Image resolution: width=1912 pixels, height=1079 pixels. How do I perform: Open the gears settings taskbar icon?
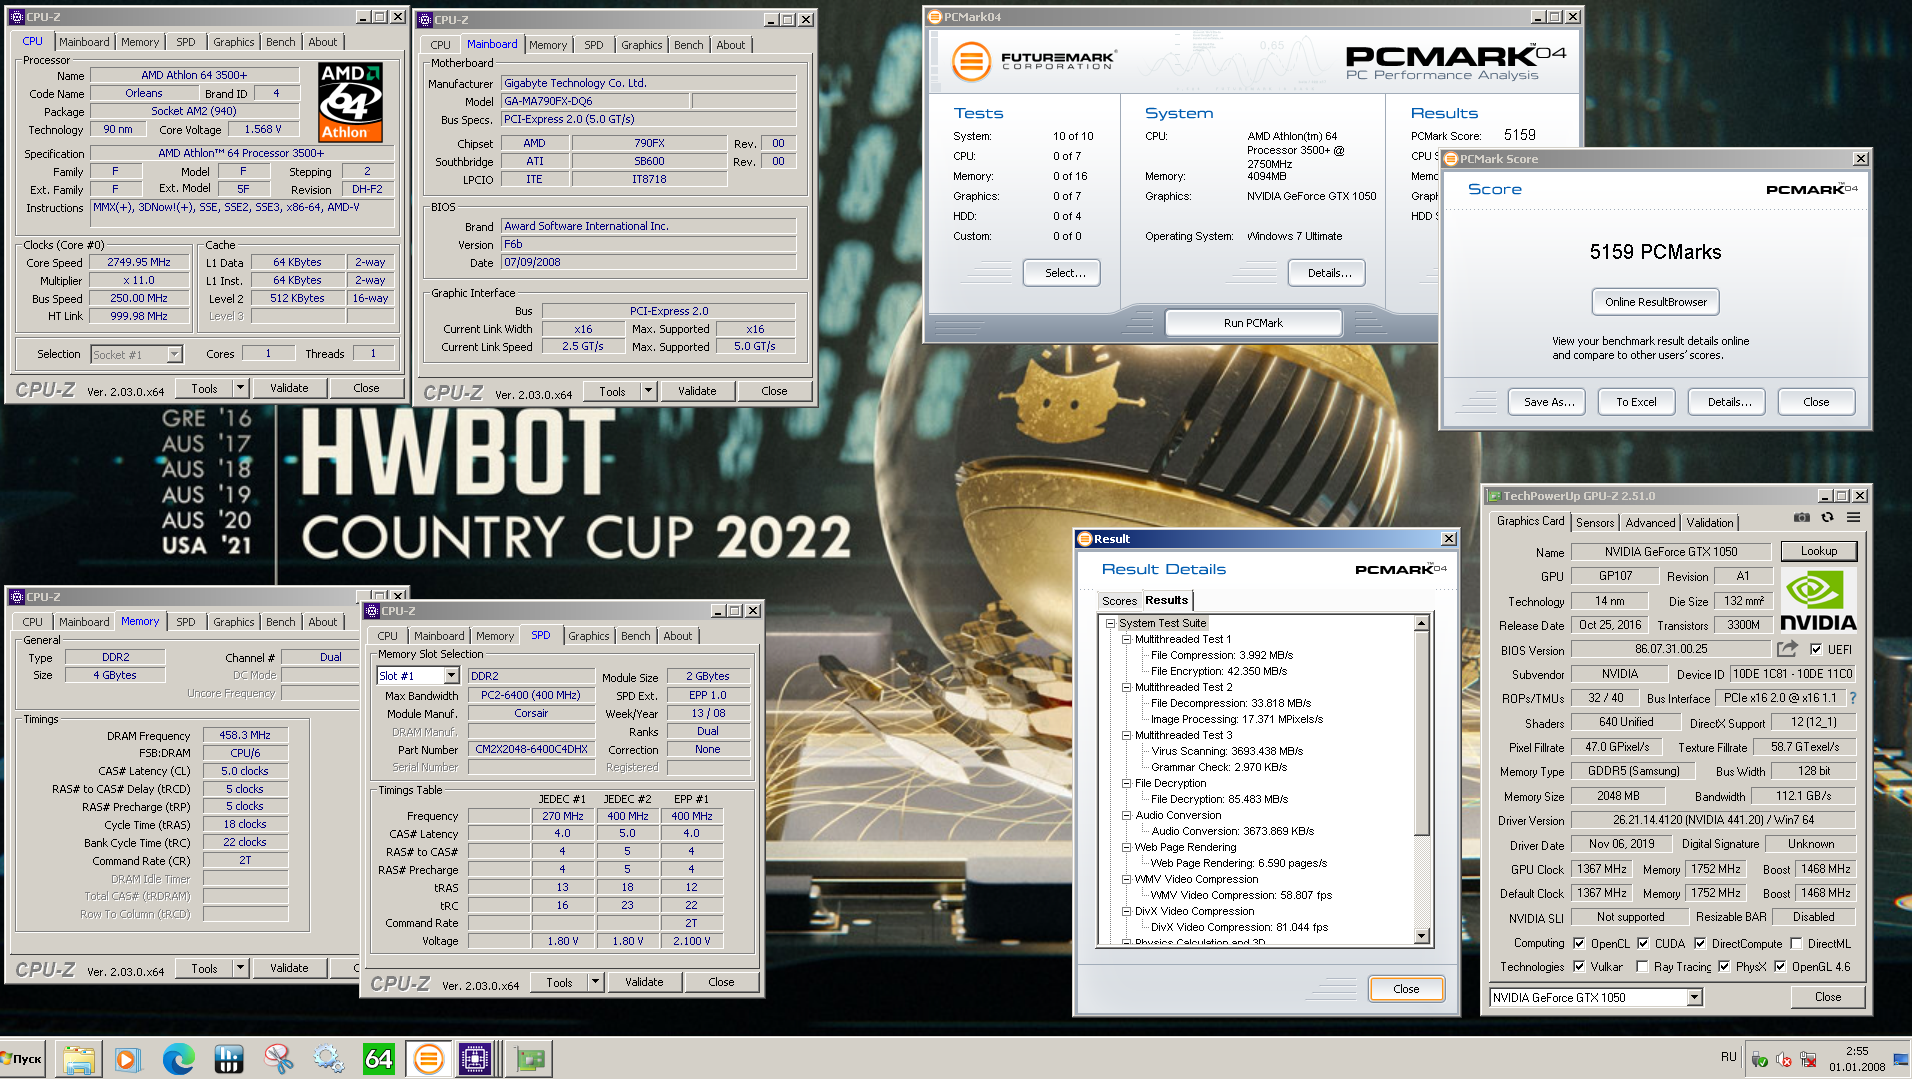[328, 1059]
